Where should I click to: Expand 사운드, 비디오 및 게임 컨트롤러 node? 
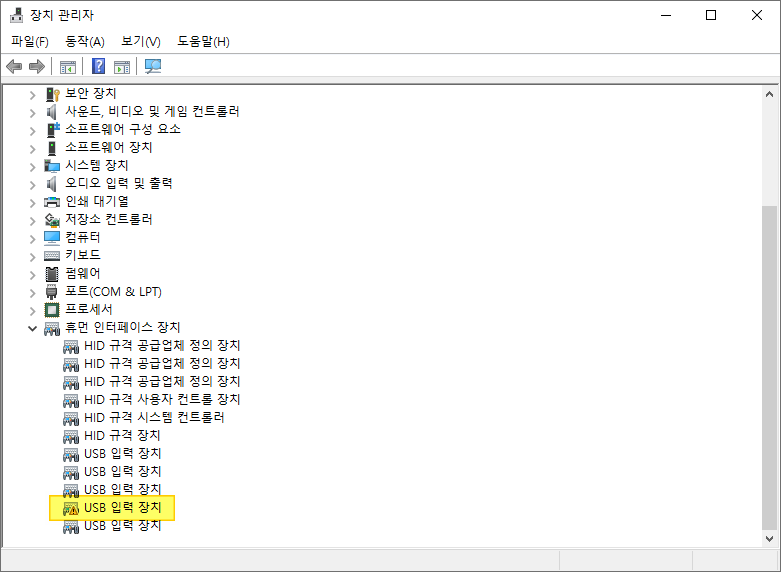tap(33, 113)
